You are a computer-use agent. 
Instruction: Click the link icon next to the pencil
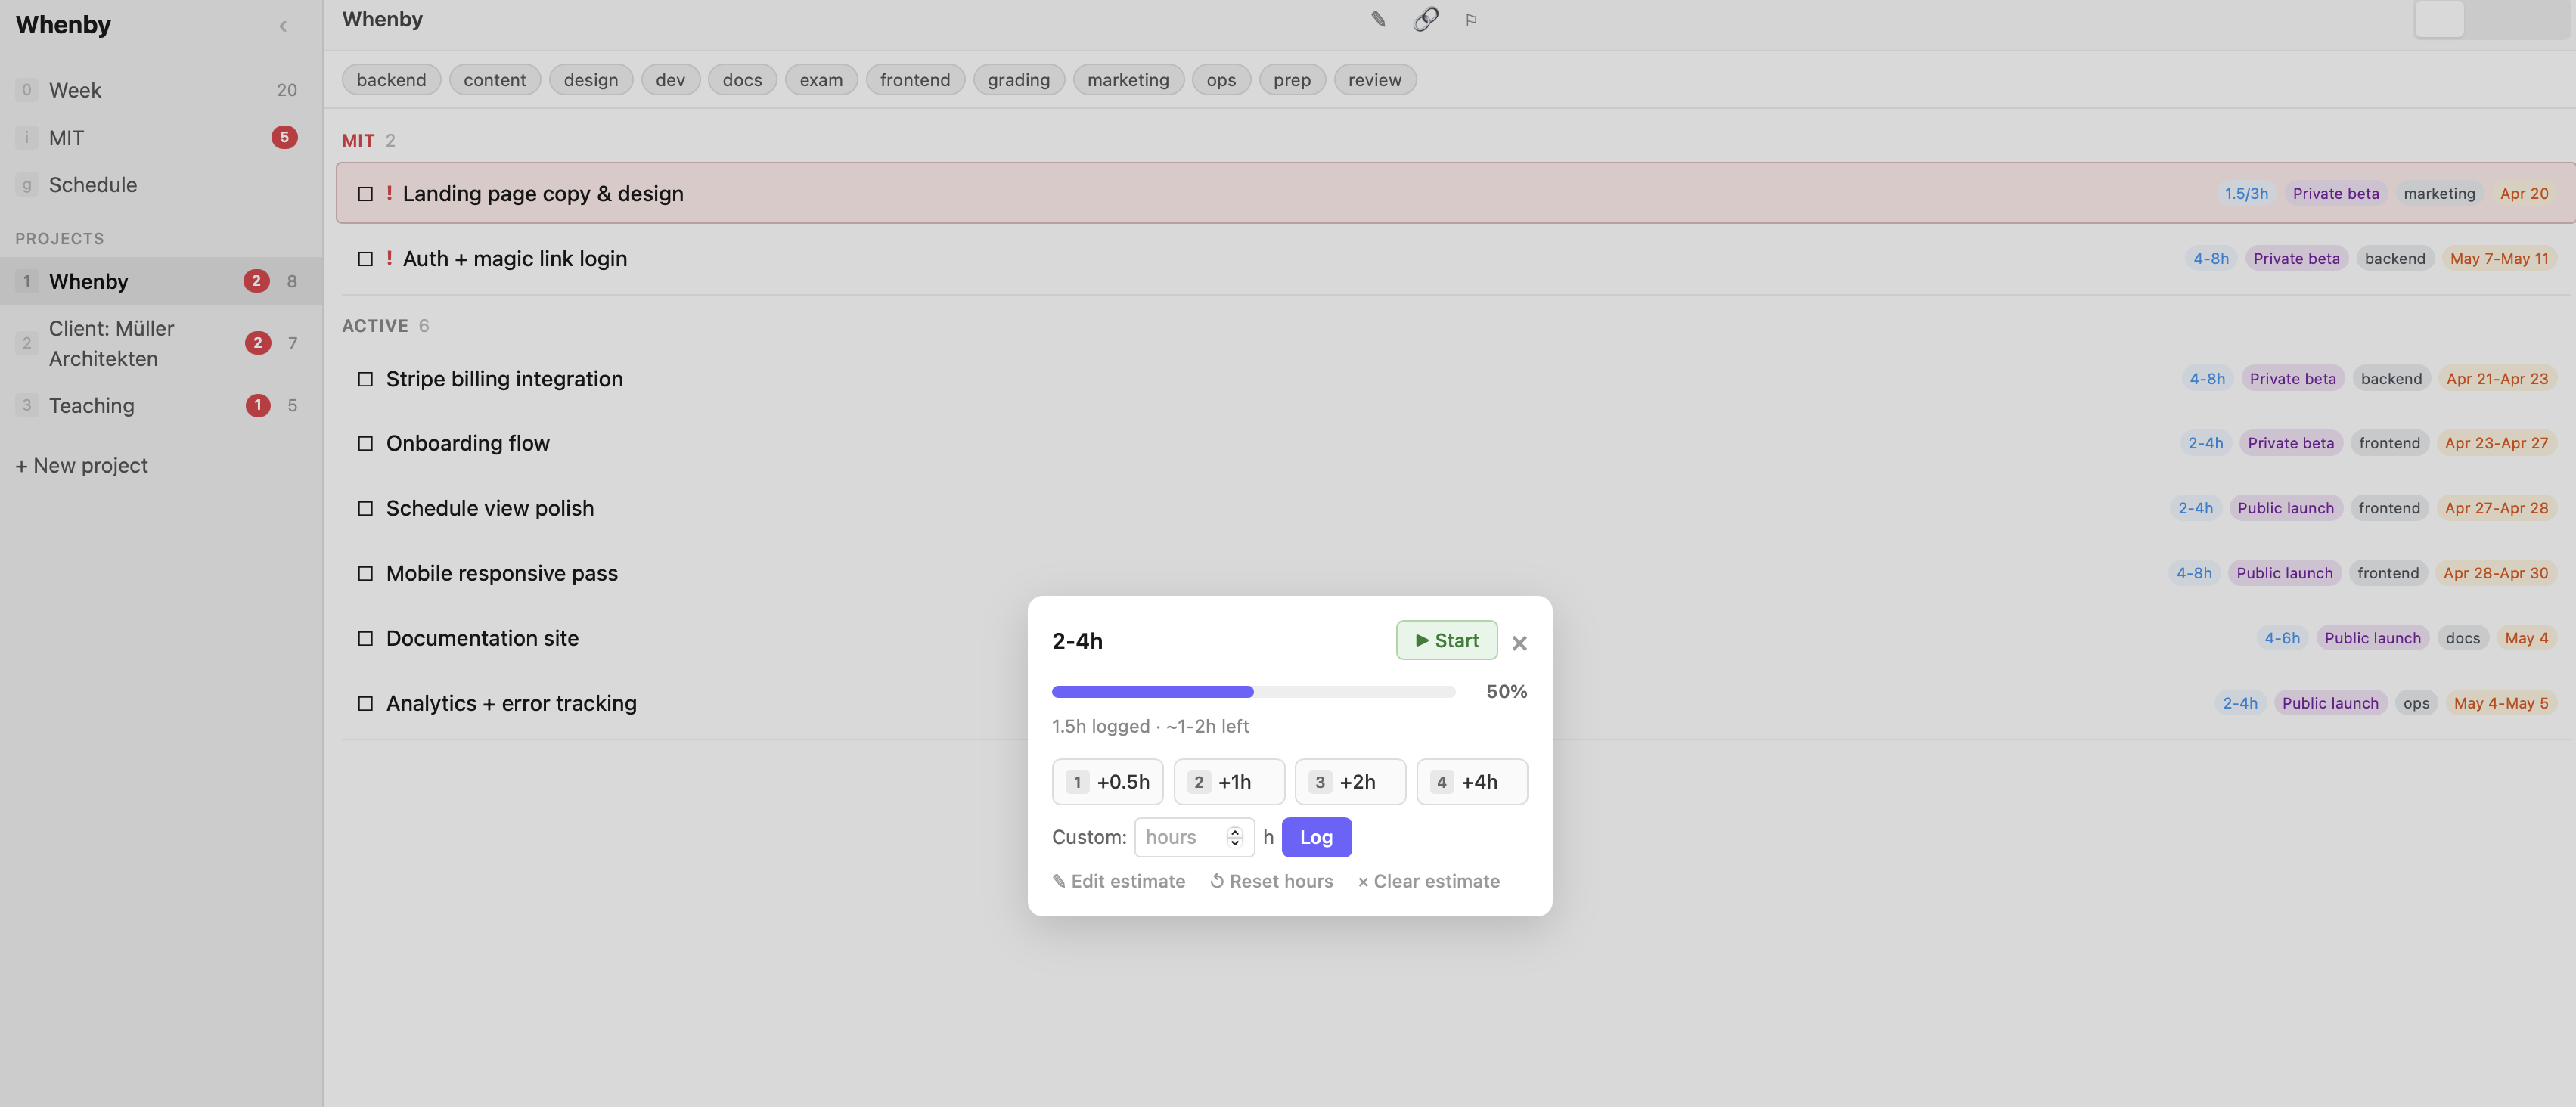1424,19
